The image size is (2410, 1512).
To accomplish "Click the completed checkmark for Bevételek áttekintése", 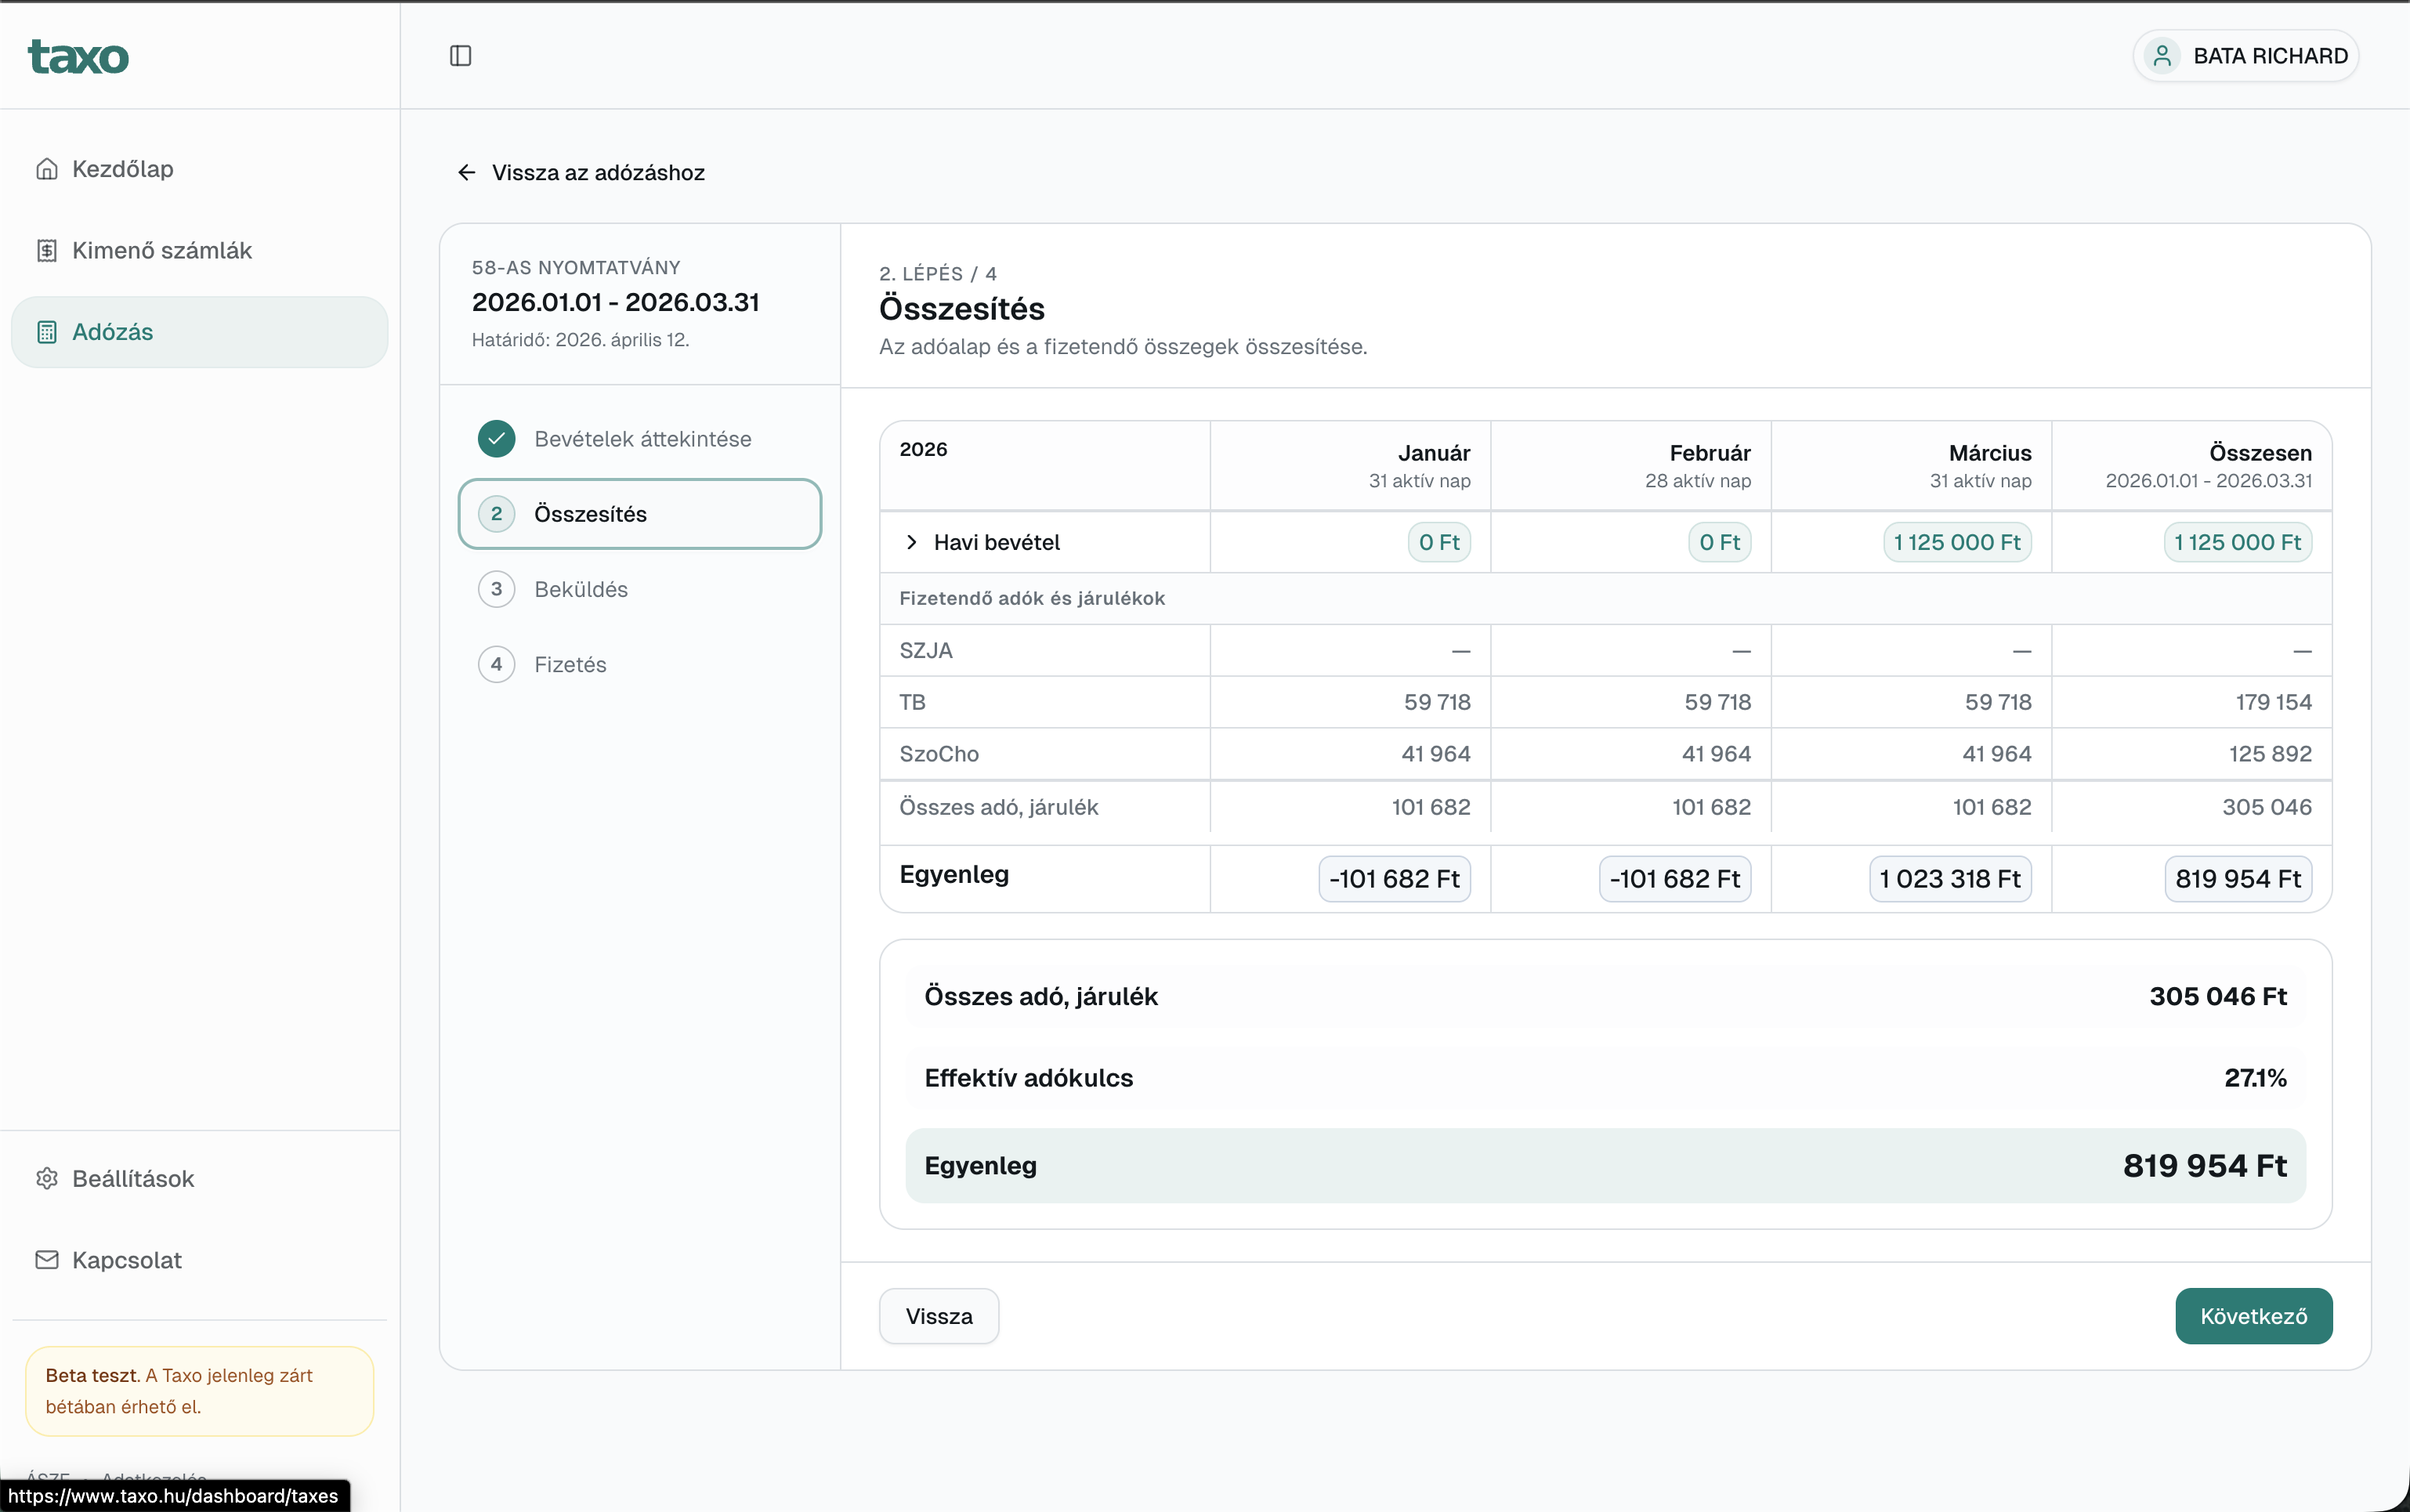I will point(496,439).
